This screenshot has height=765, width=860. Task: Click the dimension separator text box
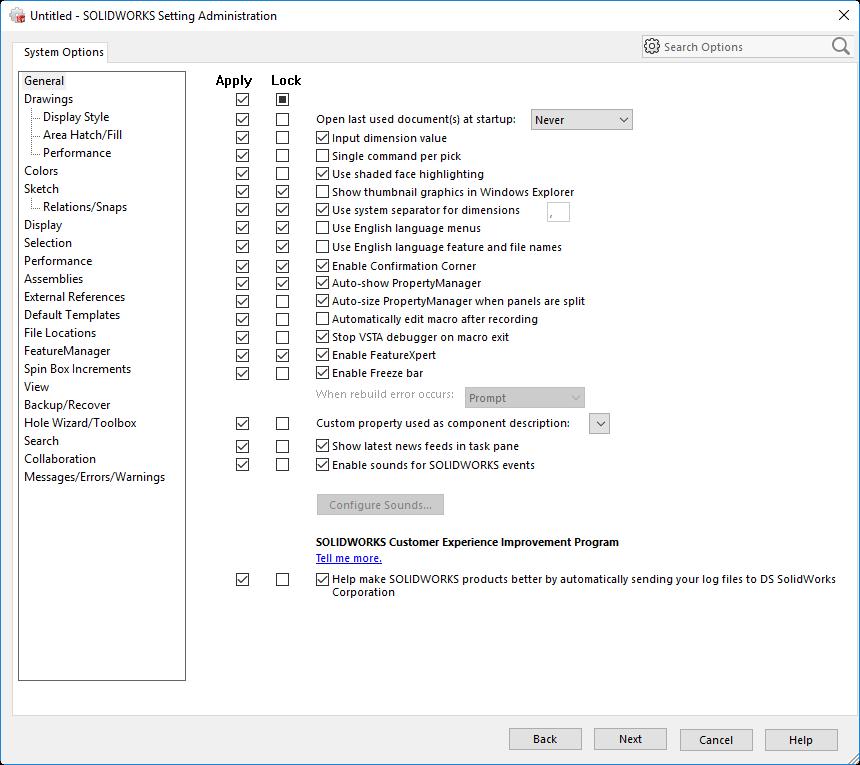point(558,212)
